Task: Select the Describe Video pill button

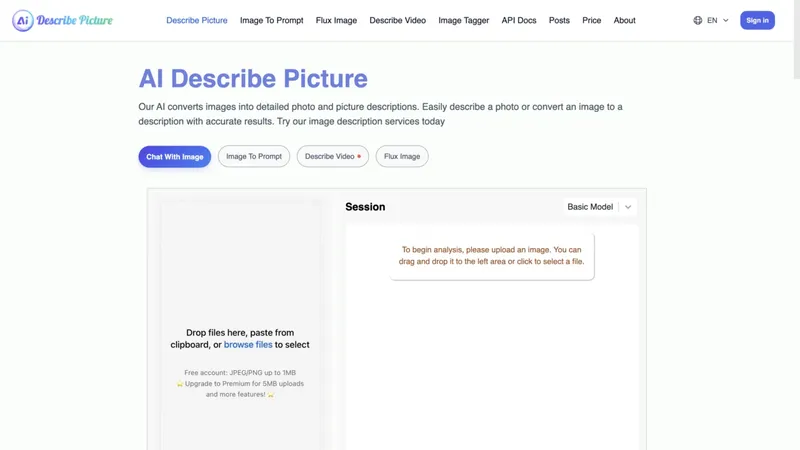Action: pos(332,156)
